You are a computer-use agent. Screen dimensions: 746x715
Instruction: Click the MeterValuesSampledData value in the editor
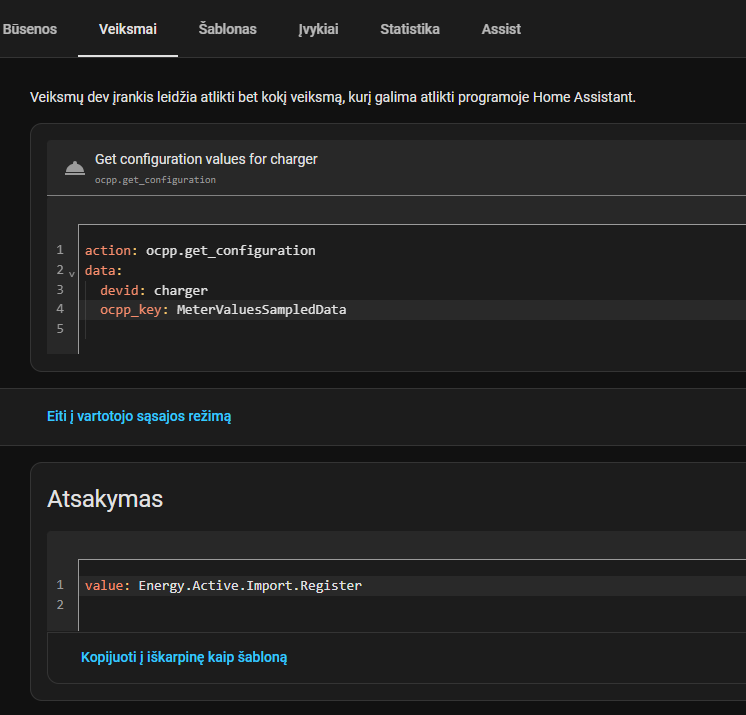261,310
